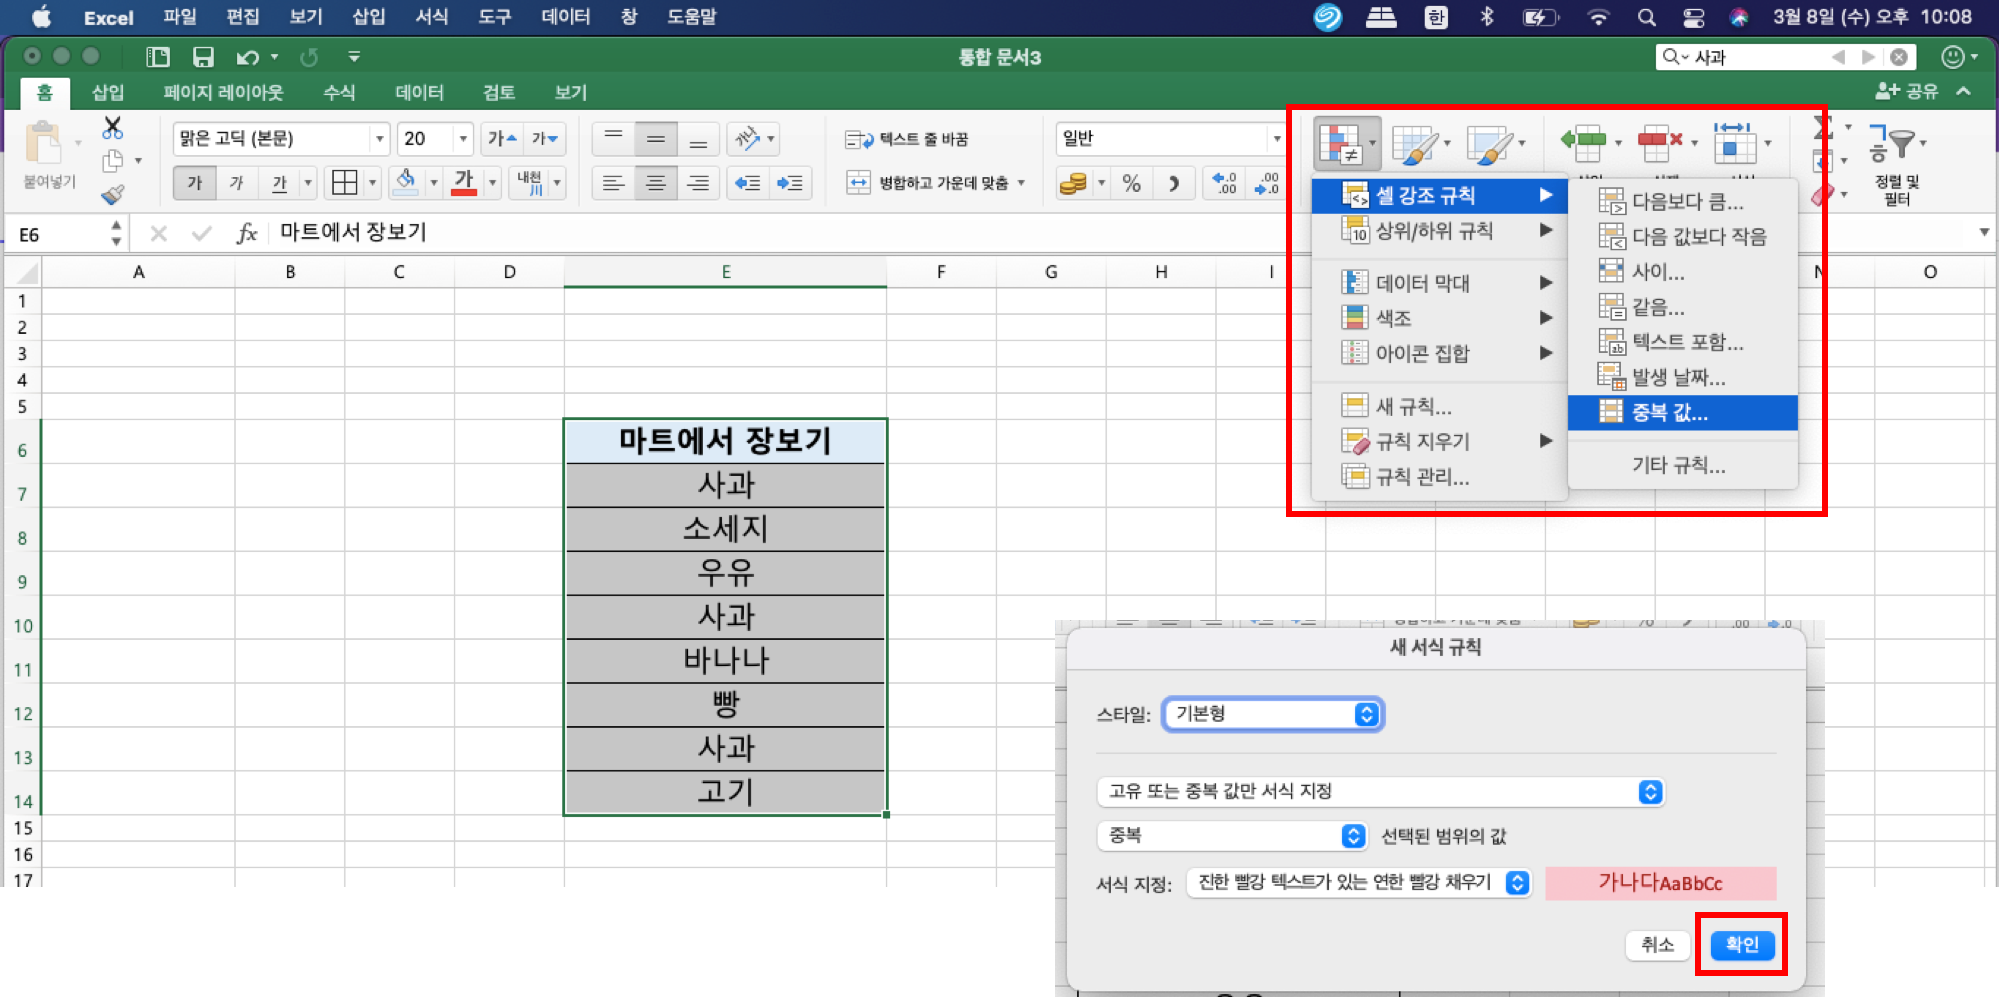Viewport: 1999px width, 997px height.
Task: Select bottom vertical alignment
Action: pyautogui.click(x=698, y=138)
